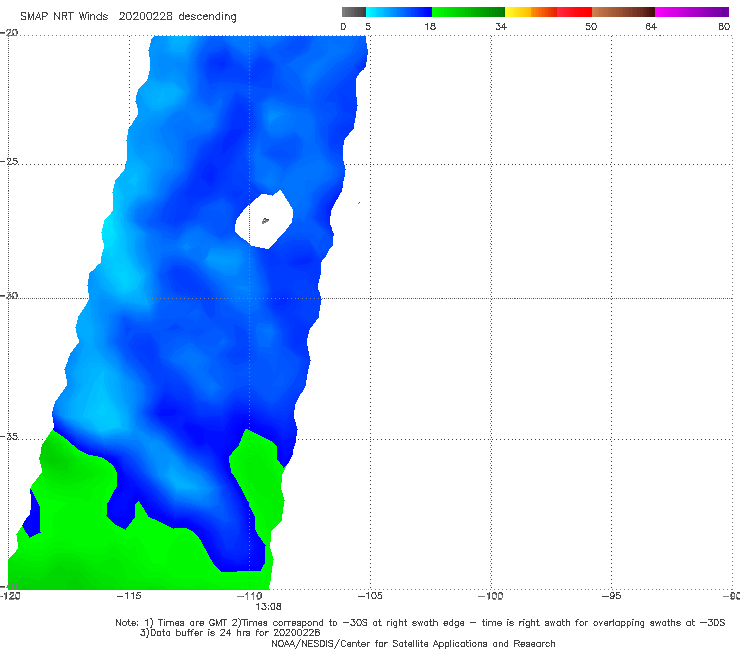Select the gray 0-5 colorbar segment
The height and width of the screenshot is (650, 740).
(x=354, y=12)
